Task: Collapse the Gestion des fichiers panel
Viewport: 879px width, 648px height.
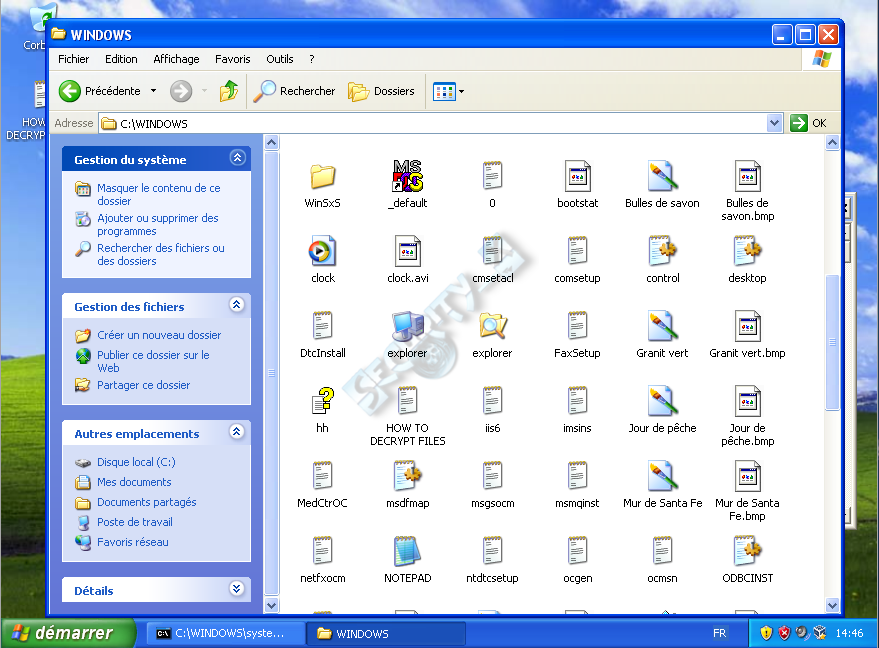Action: pyautogui.click(x=237, y=305)
